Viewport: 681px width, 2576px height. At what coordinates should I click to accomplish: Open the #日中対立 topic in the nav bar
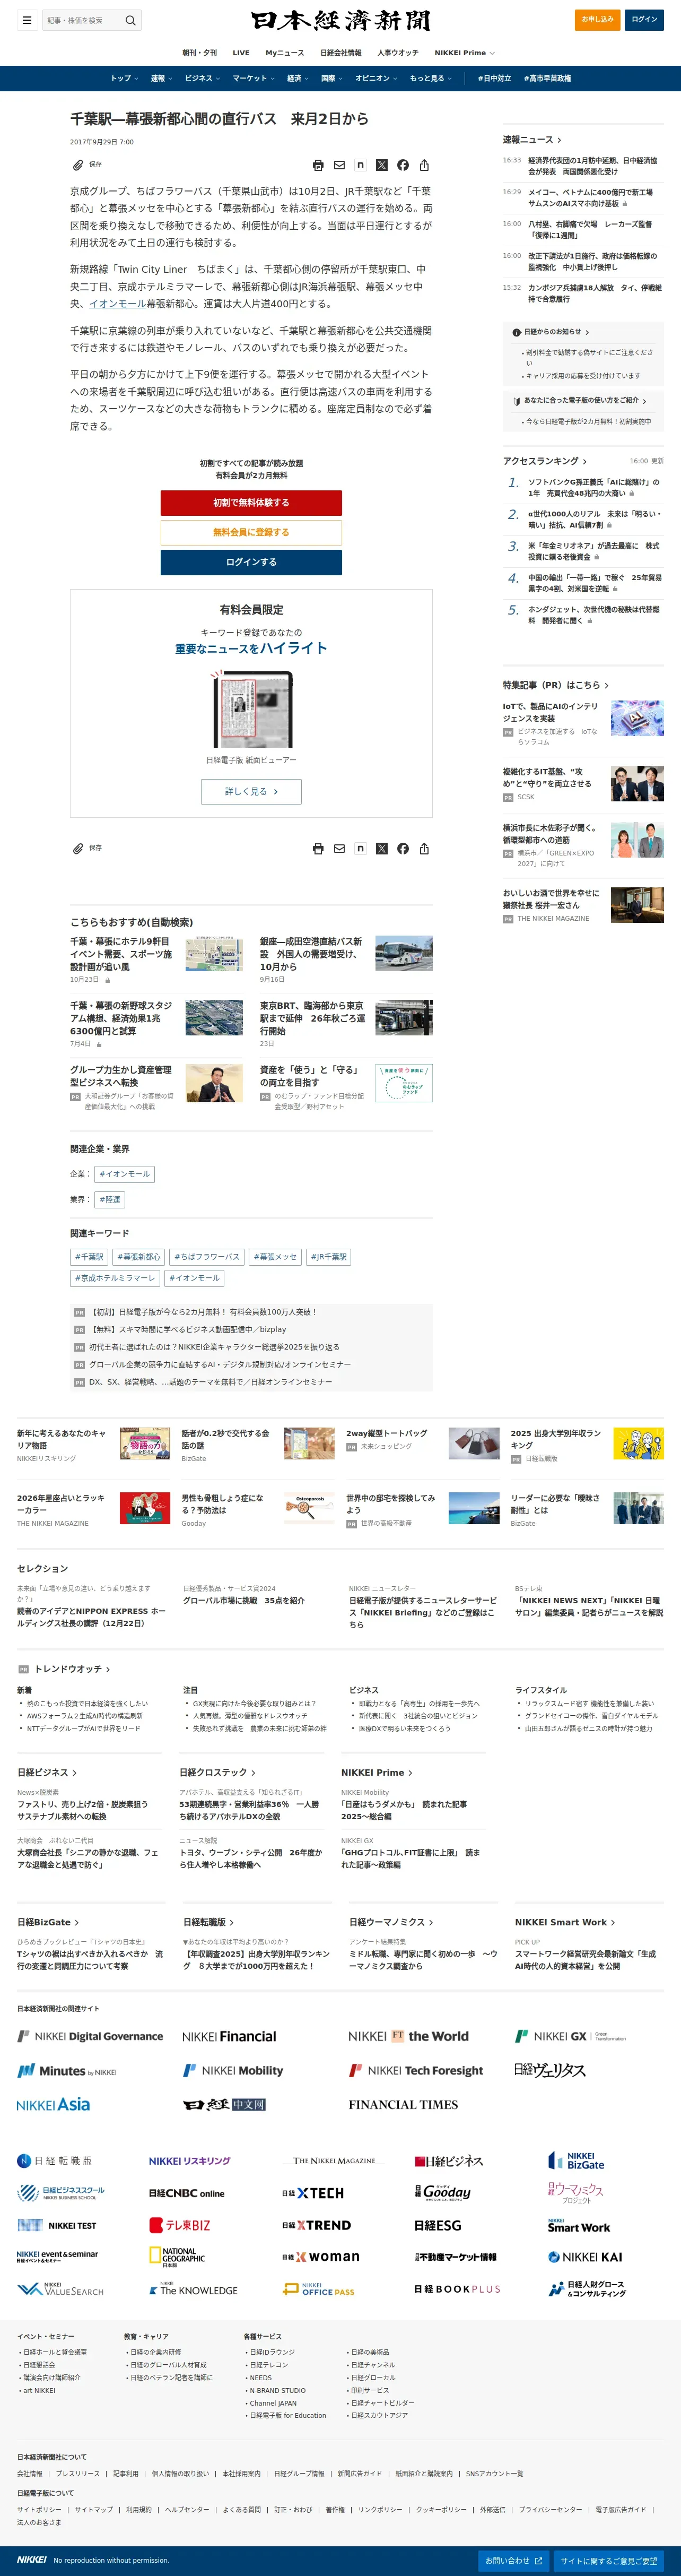pos(494,78)
